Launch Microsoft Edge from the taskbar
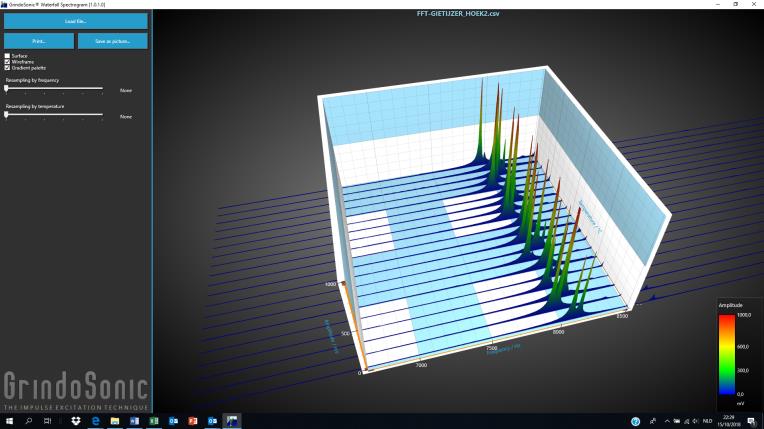This screenshot has width=764, height=429. [x=96, y=421]
